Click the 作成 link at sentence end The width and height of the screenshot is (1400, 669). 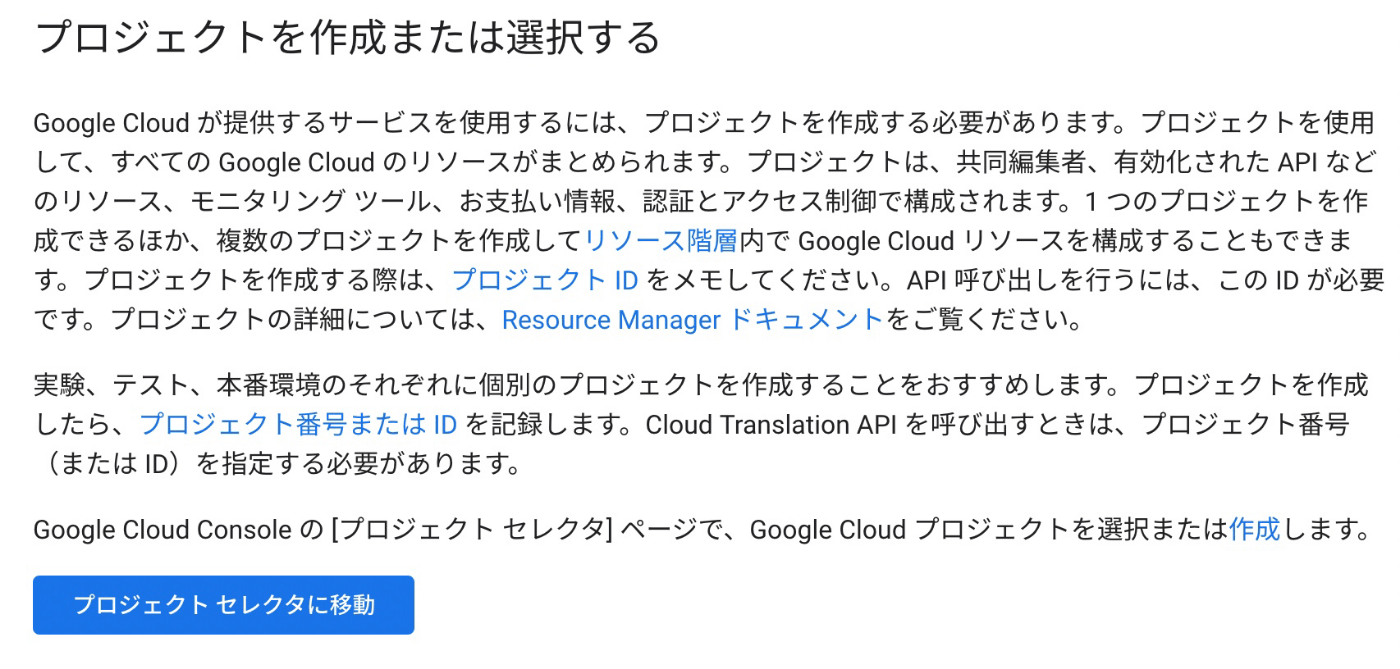1254,529
